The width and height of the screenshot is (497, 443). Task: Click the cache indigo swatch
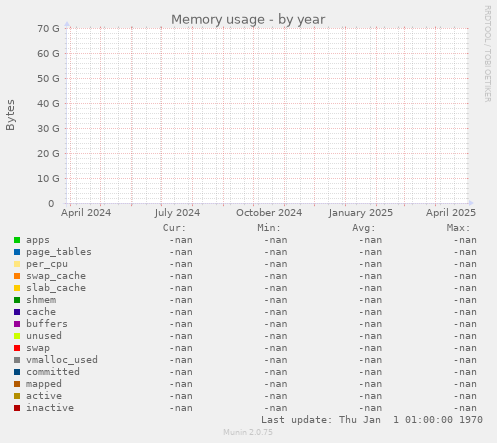[17, 312]
